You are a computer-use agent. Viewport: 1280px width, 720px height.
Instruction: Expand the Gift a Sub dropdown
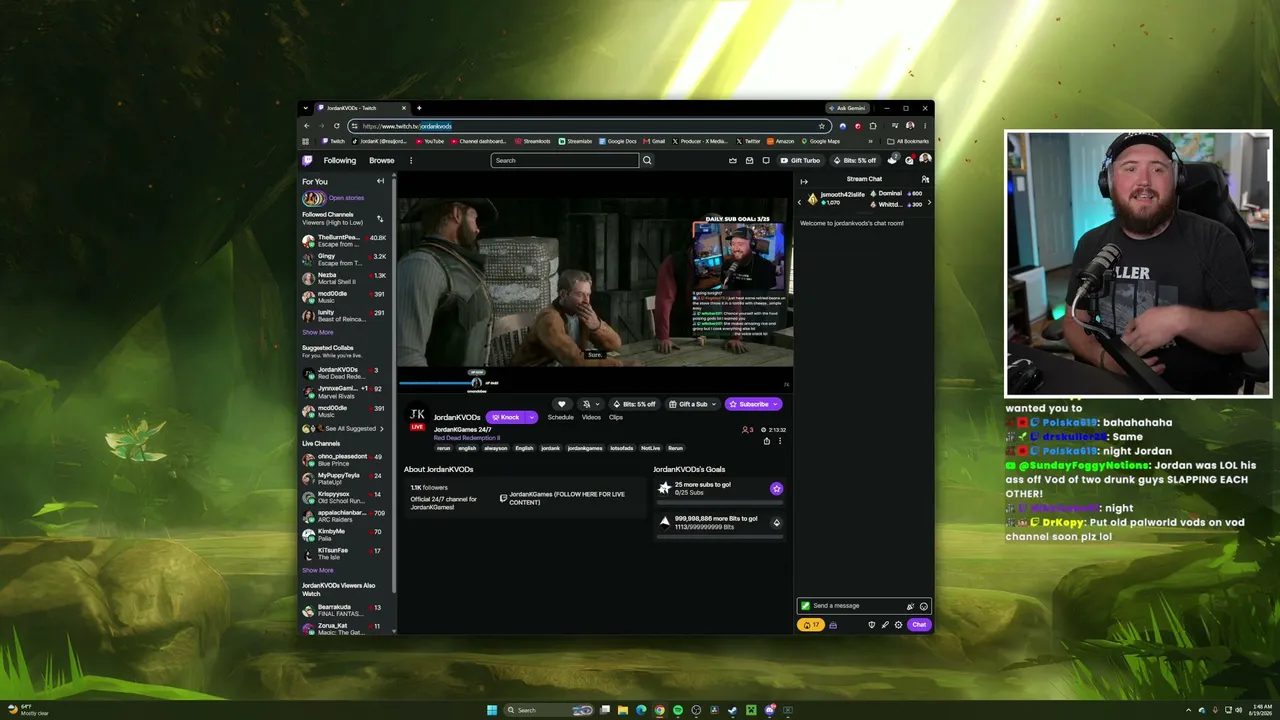714,404
